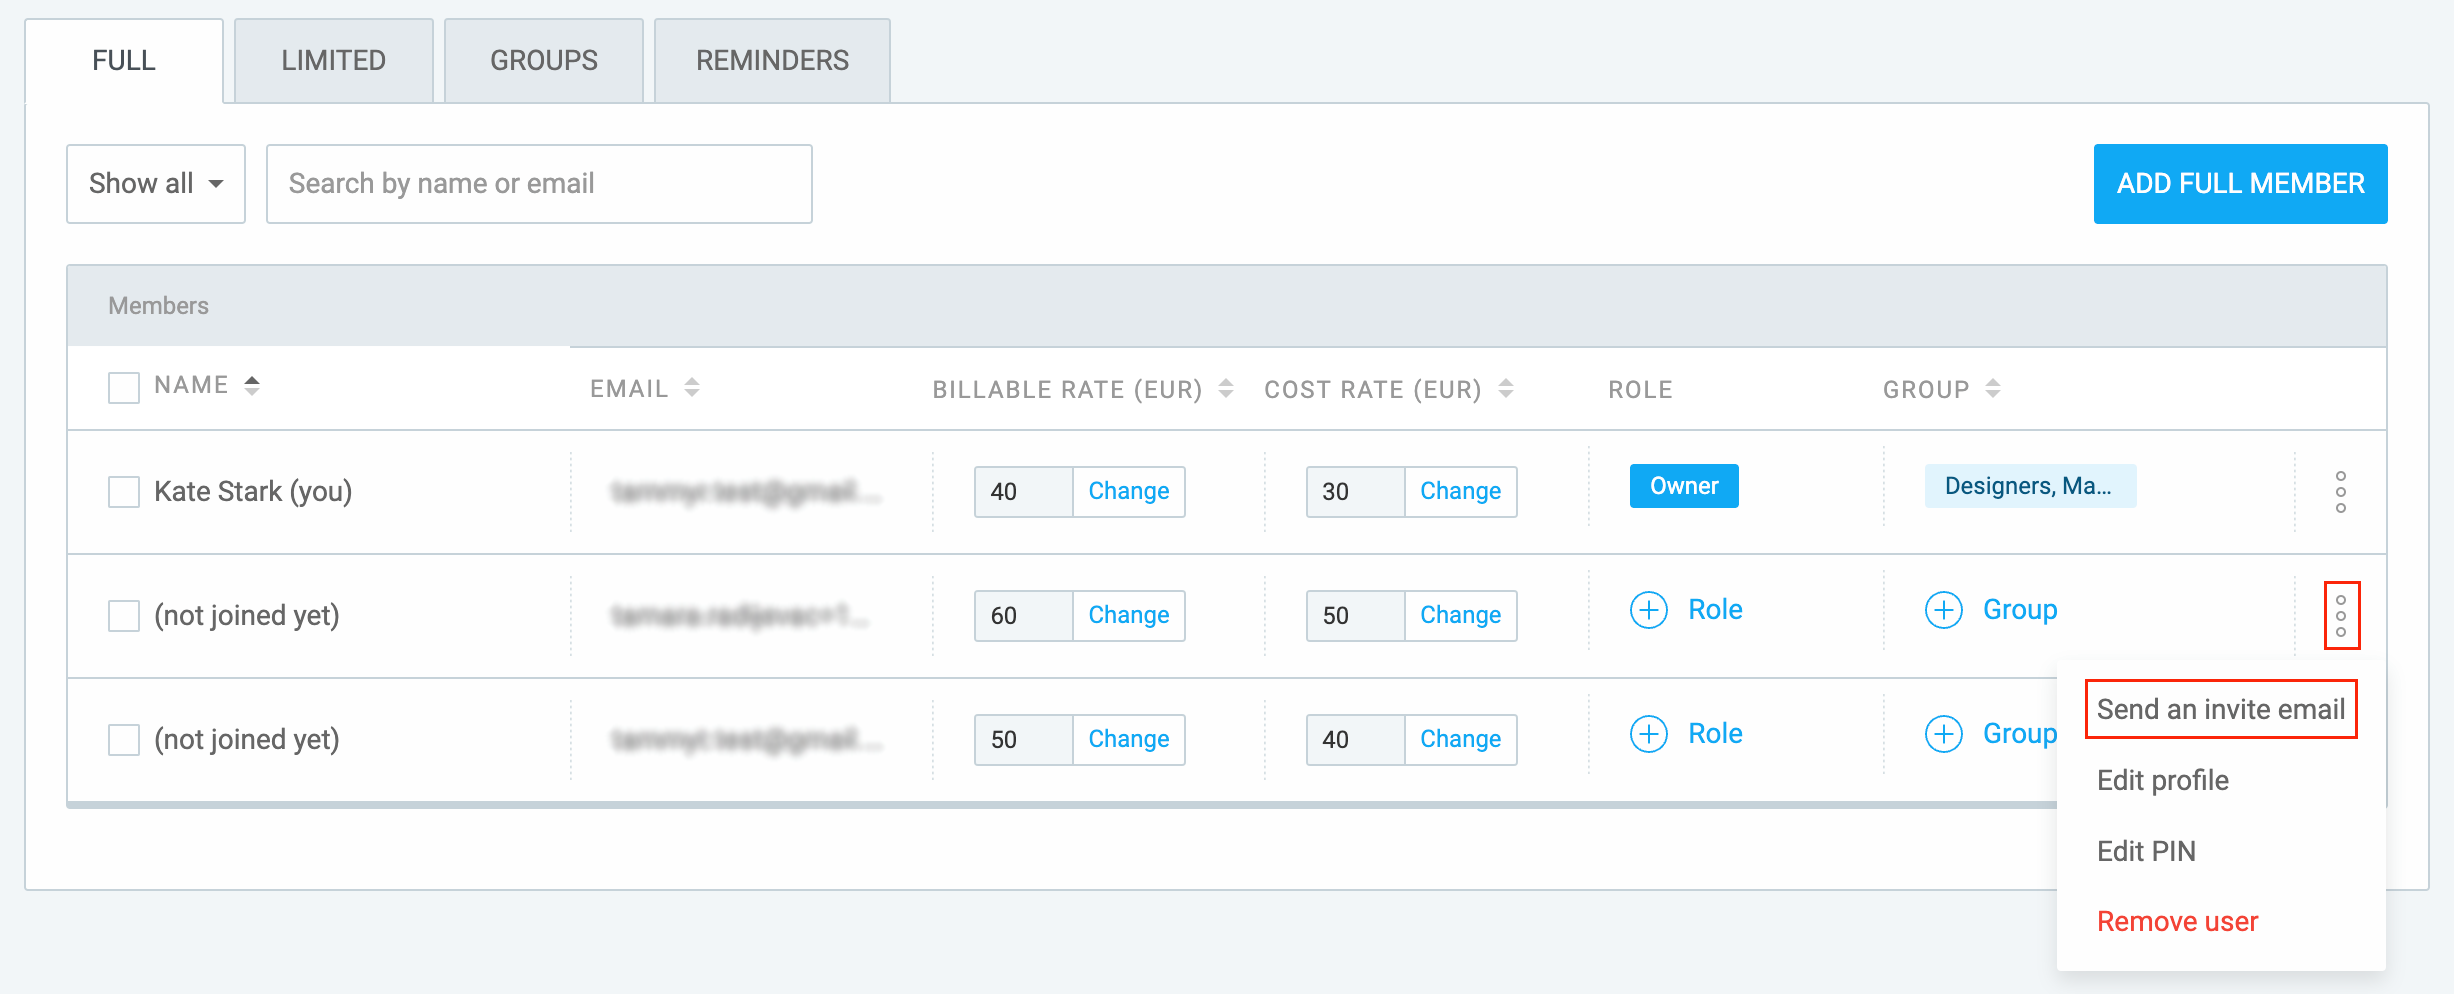Image resolution: width=2454 pixels, height=994 pixels.
Task: Click the search by name or email field
Action: [539, 184]
